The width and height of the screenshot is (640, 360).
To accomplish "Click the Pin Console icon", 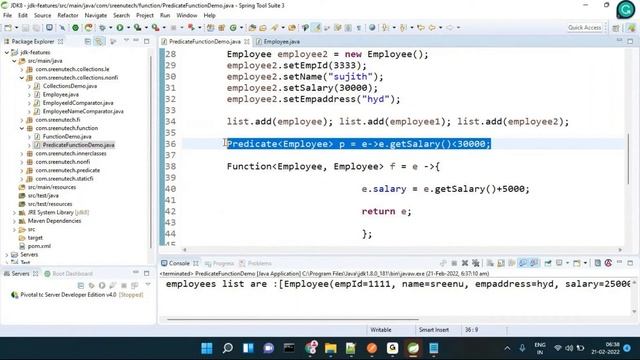I will 548,263.
